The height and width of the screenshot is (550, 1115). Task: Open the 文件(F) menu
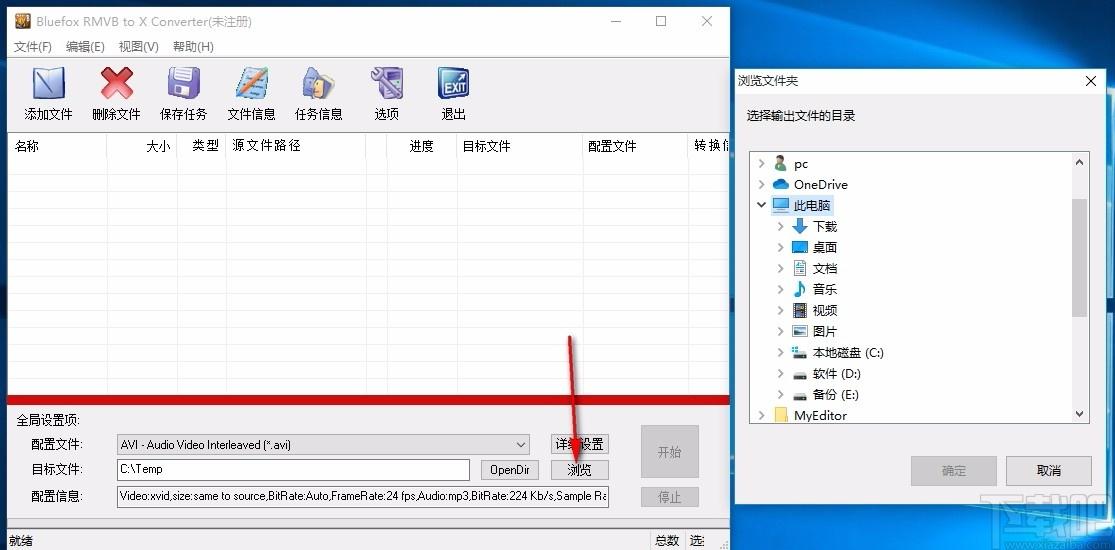(x=33, y=46)
